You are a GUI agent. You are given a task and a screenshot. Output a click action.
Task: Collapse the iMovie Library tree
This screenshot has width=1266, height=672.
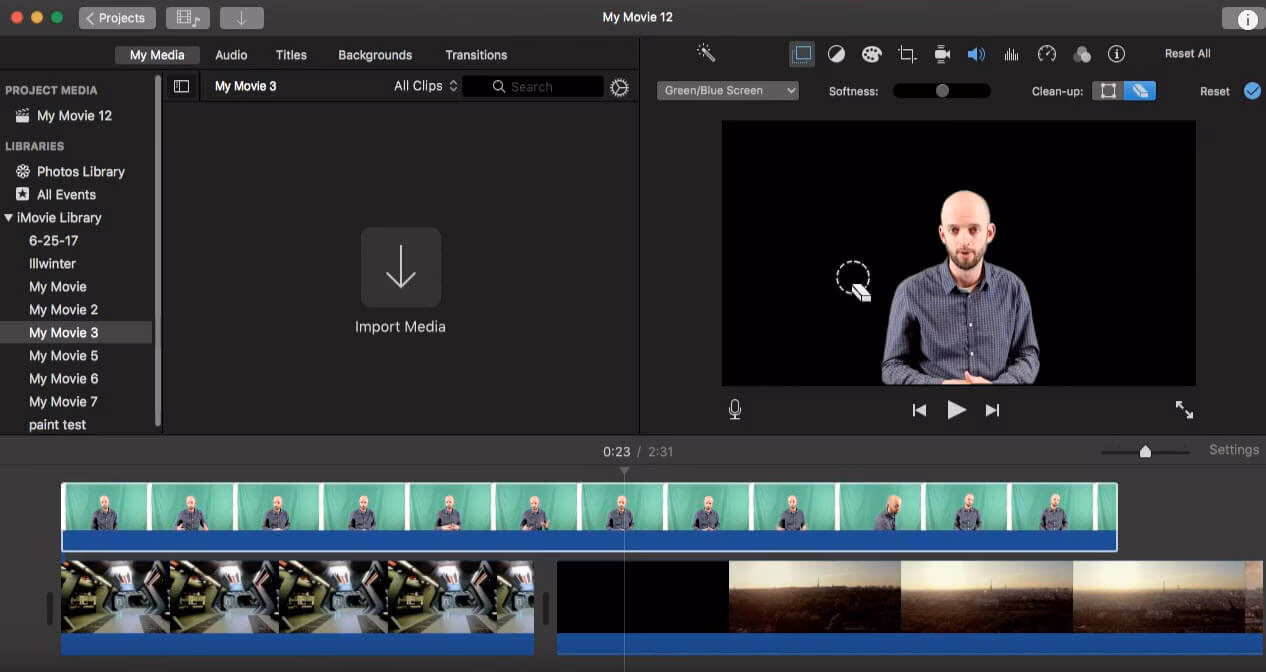9,218
